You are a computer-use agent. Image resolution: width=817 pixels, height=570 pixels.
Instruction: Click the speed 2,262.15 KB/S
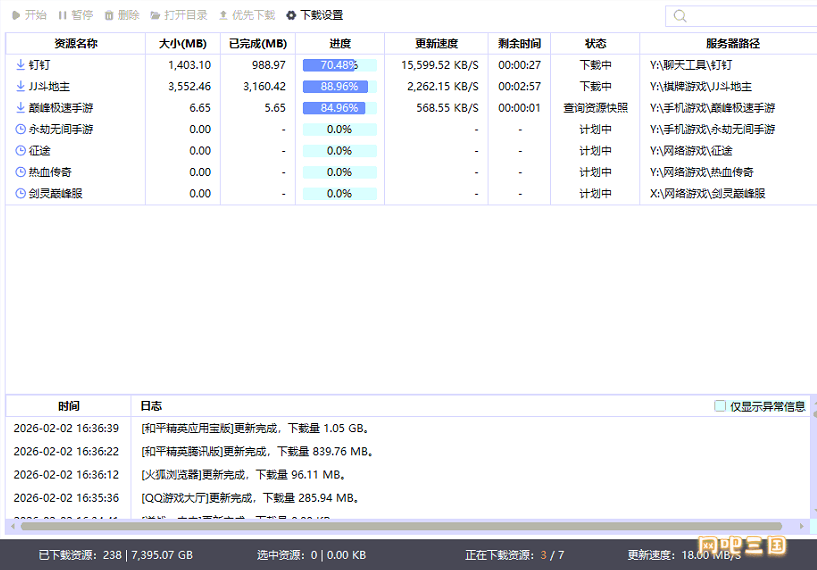pyautogui.click(x=443, y=86)
